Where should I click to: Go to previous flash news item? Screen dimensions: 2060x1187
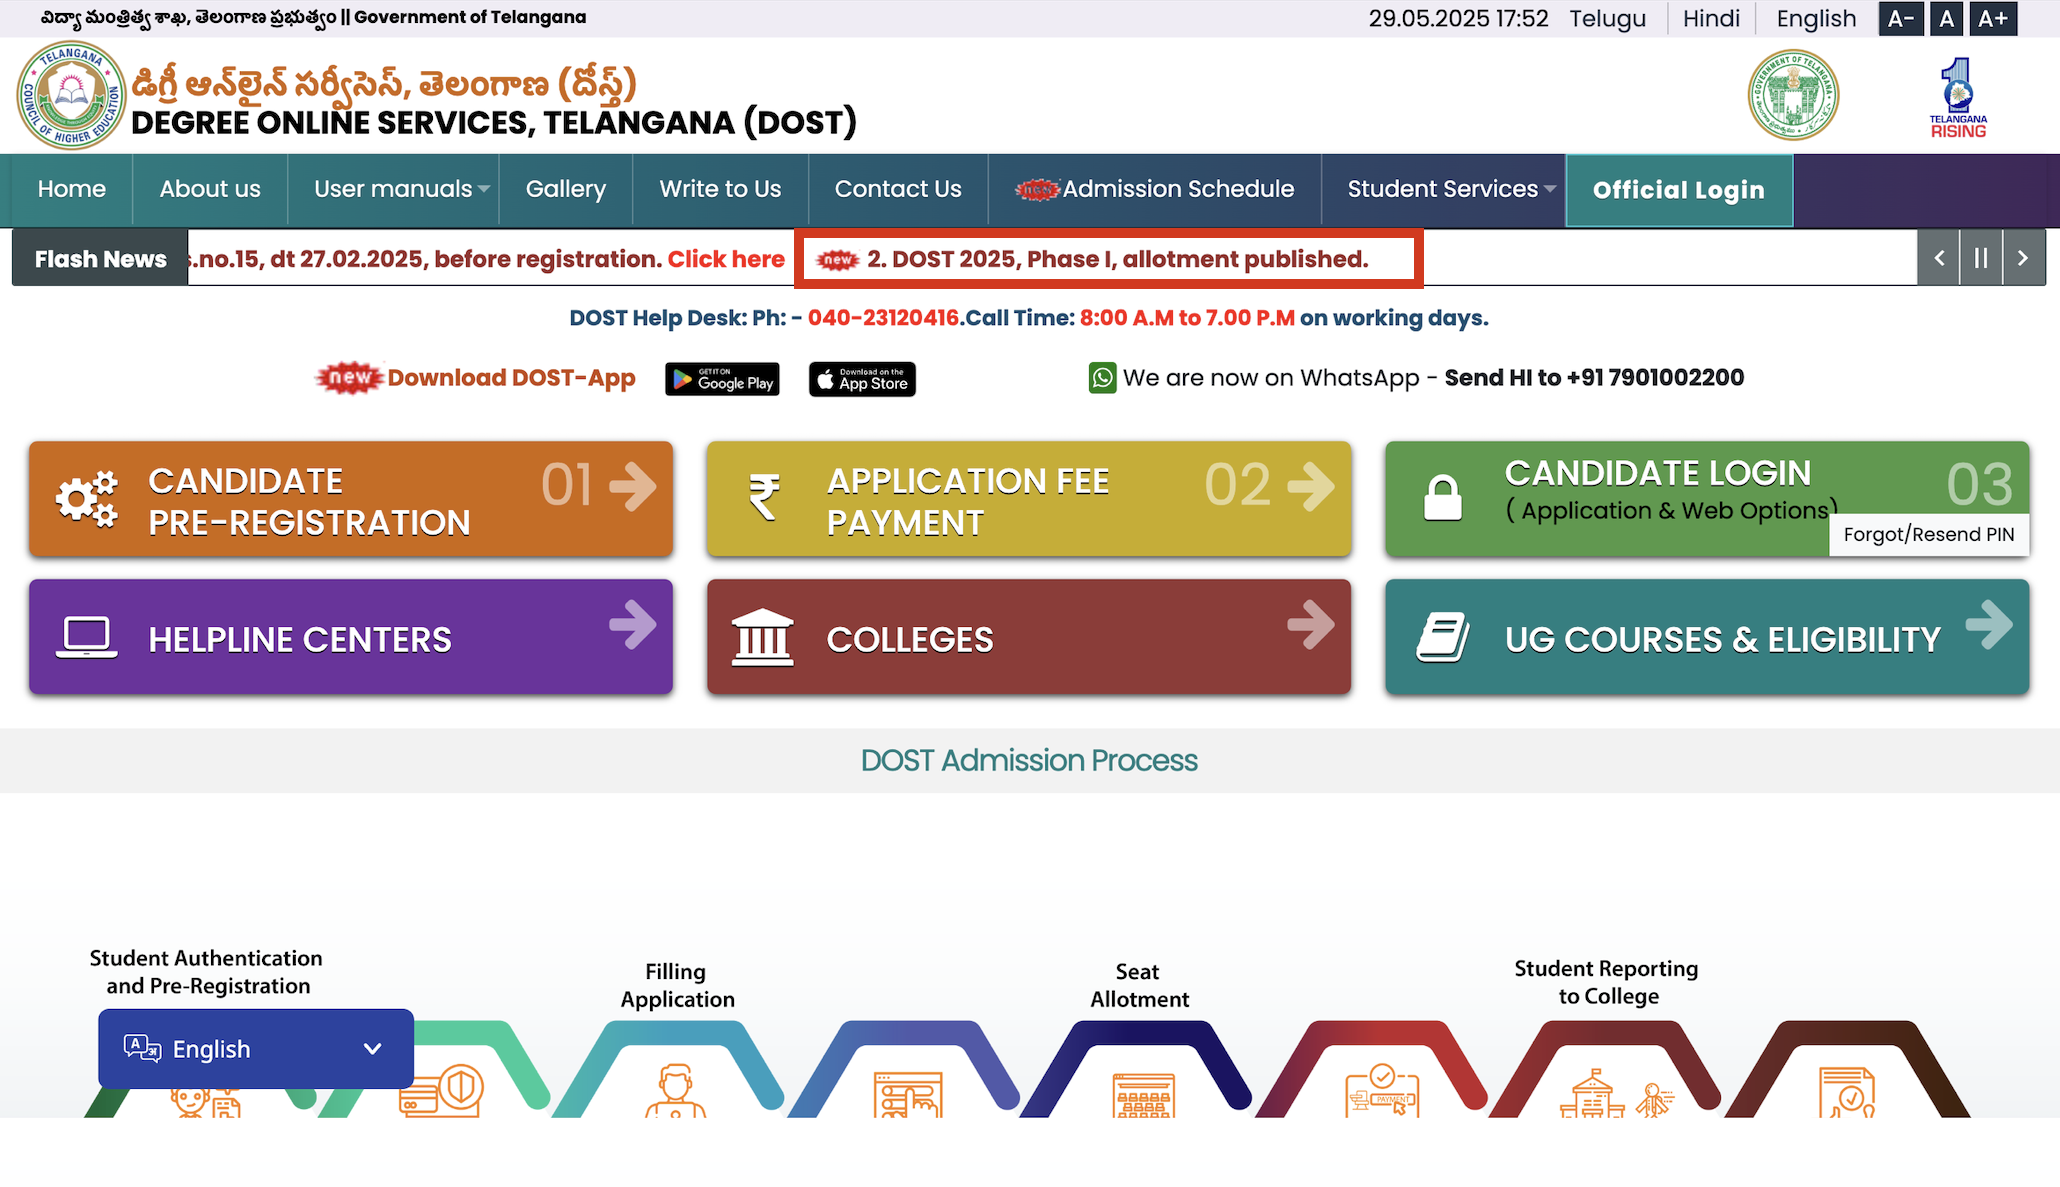(1939, 258)
